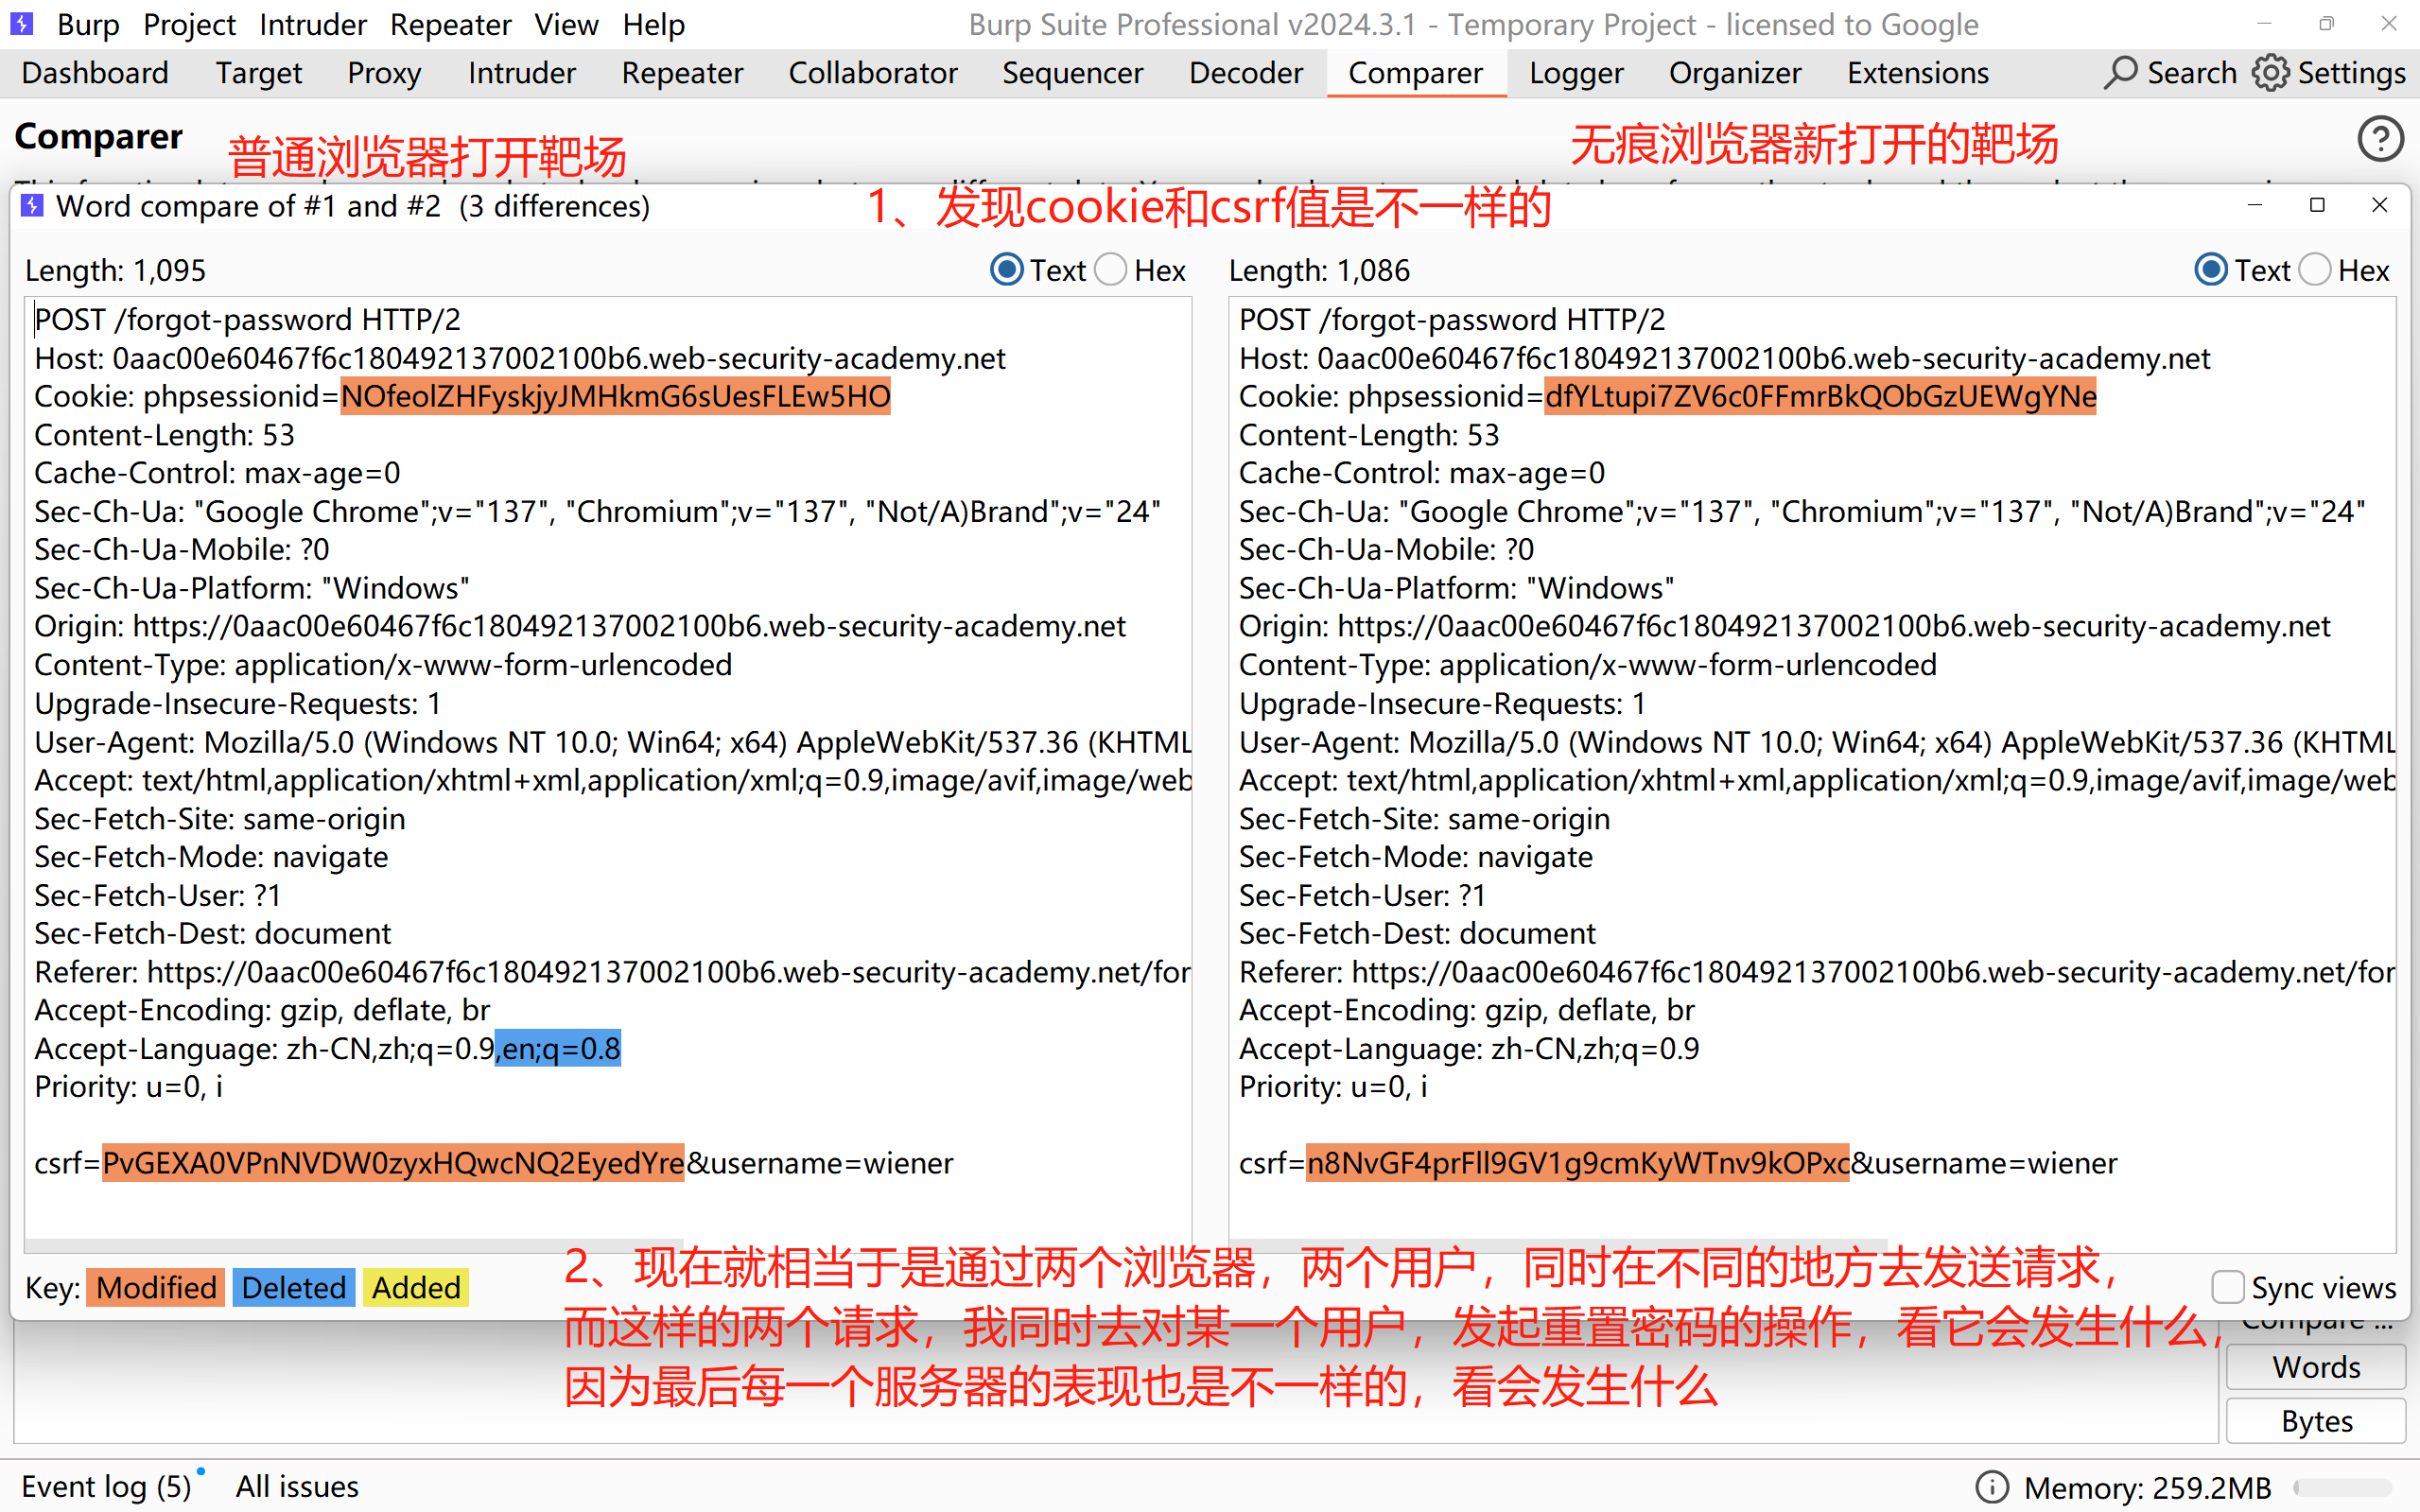
Task: Select Hex view for left panel
Action: pos(1111,270)
